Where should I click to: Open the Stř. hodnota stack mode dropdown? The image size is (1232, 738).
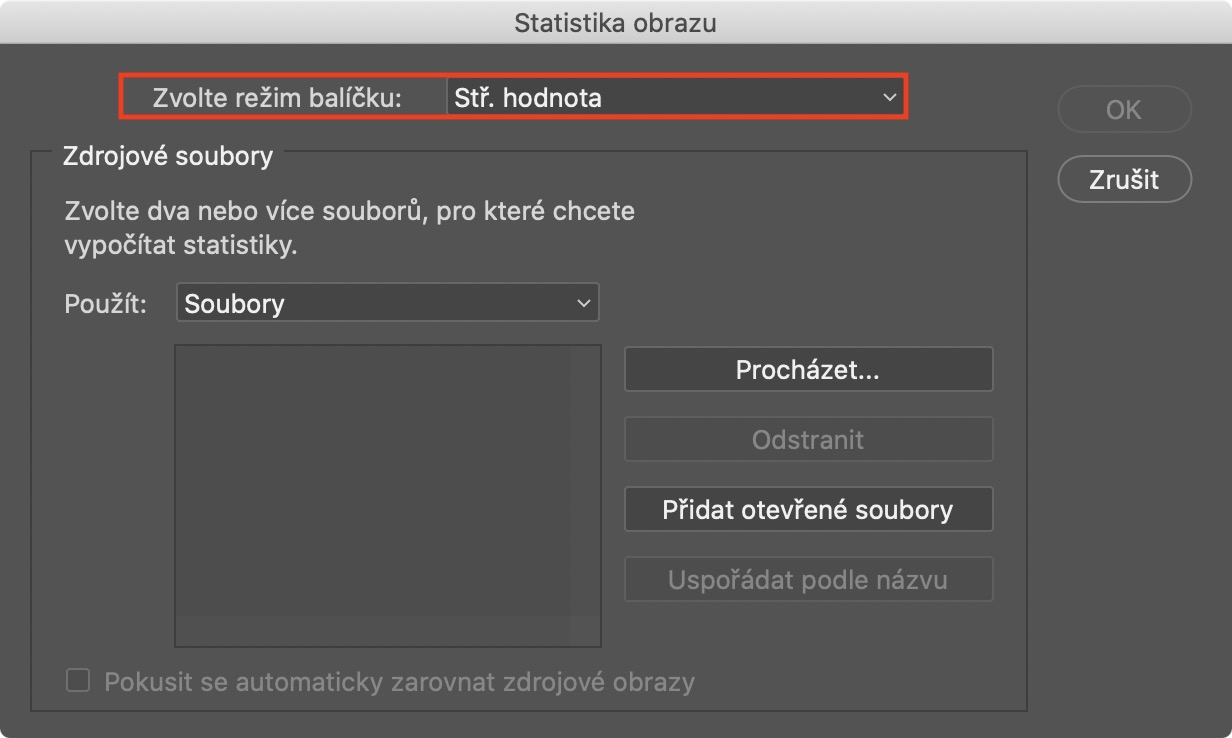click(674, 98)
